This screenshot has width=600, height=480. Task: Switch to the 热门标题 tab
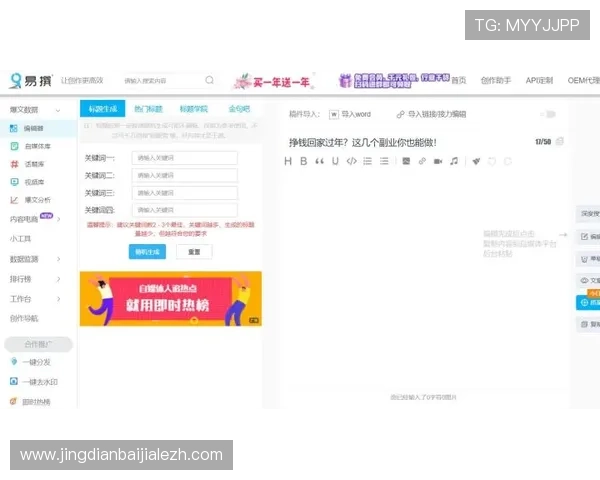(148, 109)
